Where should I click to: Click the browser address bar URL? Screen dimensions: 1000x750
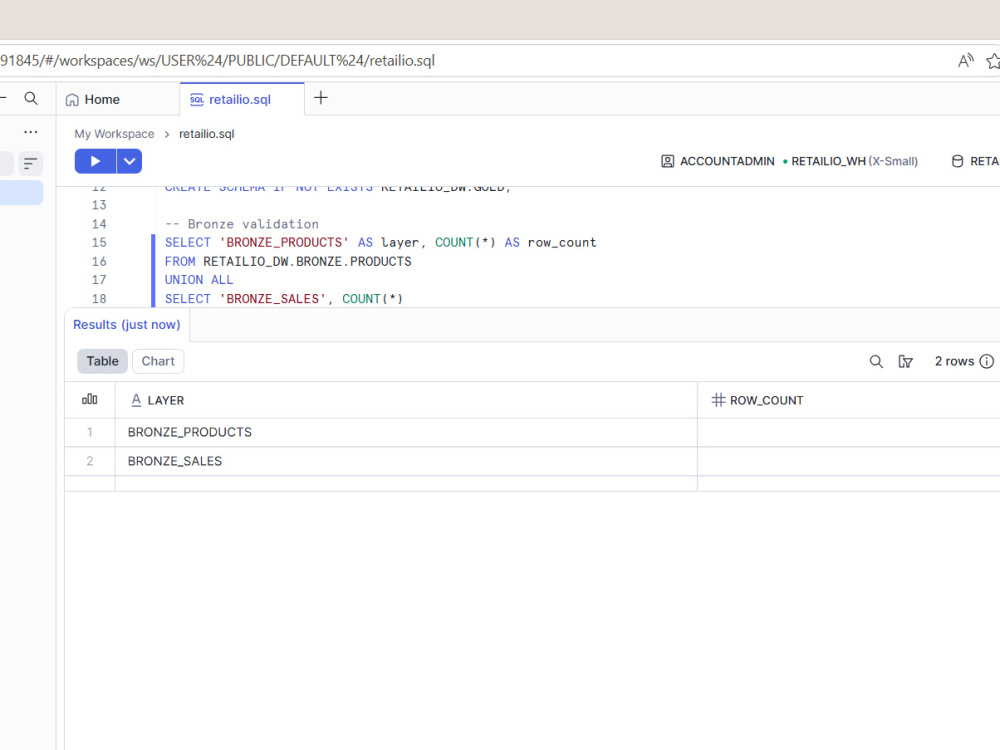coord(217,61)
